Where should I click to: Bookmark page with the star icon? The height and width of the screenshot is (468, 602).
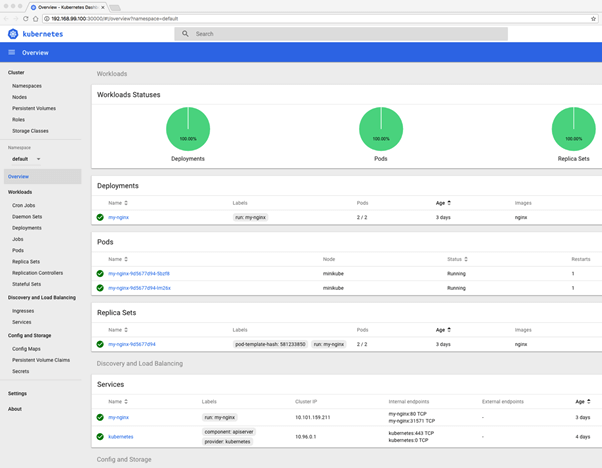[593, 18]
